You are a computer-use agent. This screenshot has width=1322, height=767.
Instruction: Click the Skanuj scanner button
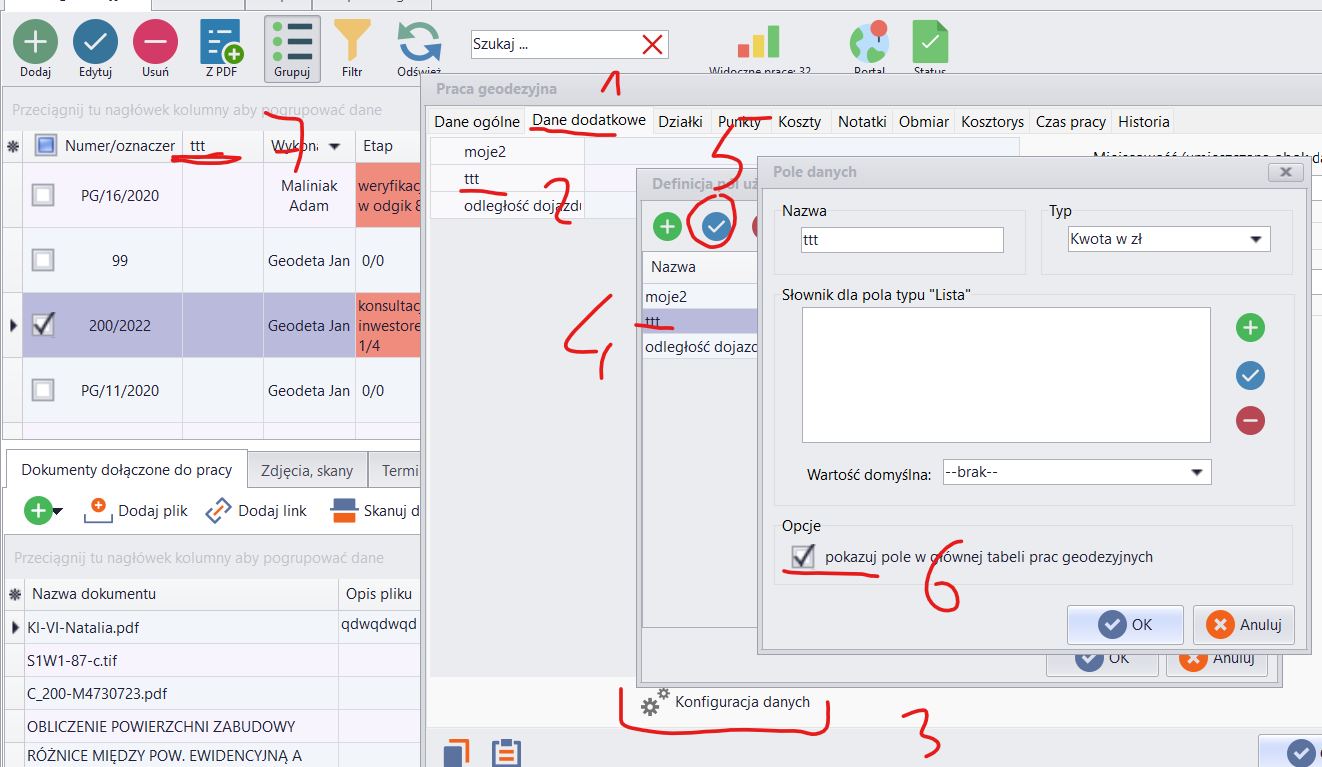point(373,511)
